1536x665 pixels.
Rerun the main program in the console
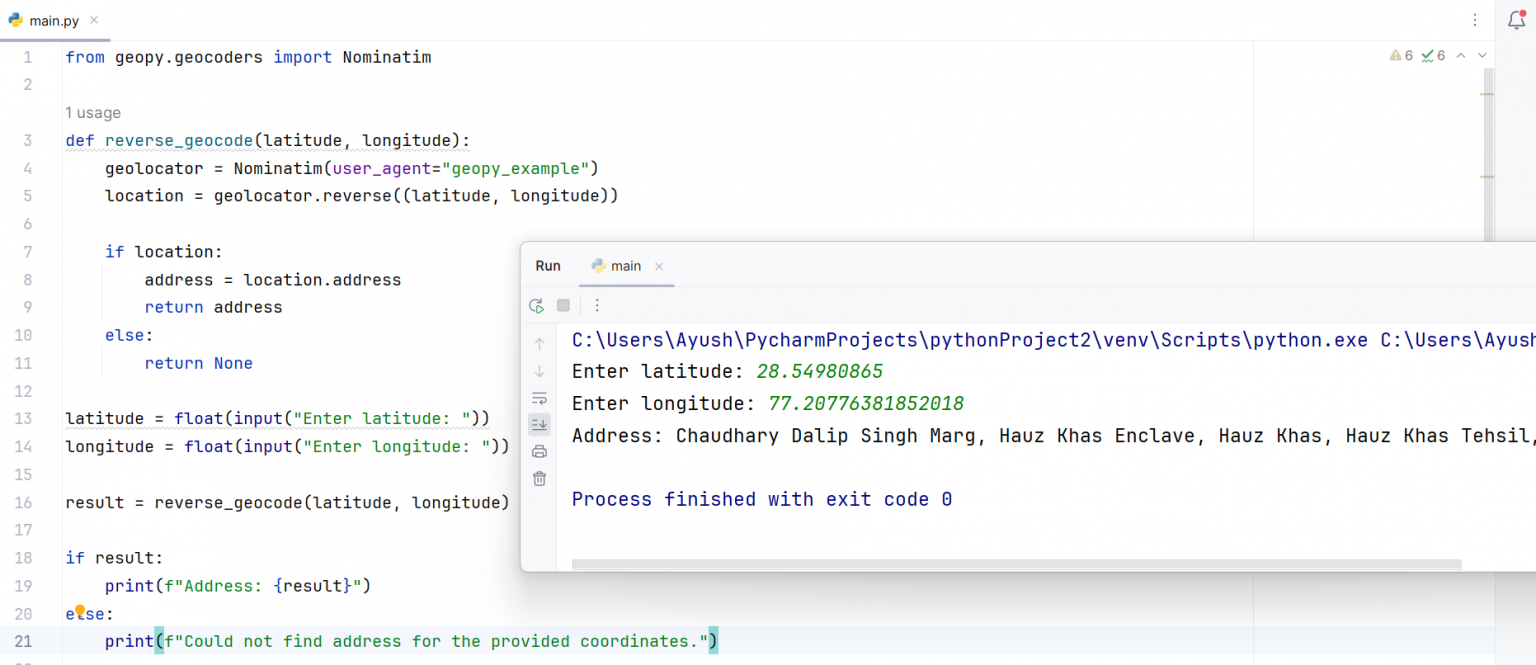point(536,305)
